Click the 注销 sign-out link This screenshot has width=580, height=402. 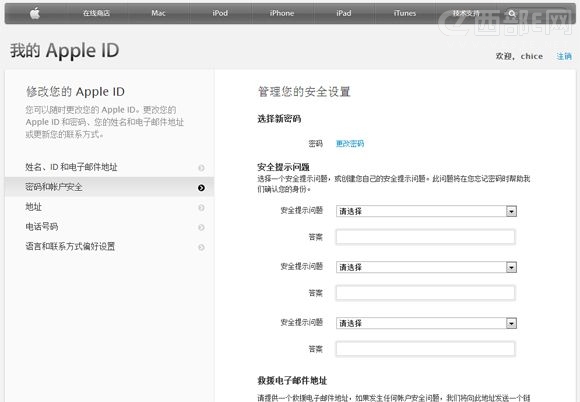pos(564,56)
